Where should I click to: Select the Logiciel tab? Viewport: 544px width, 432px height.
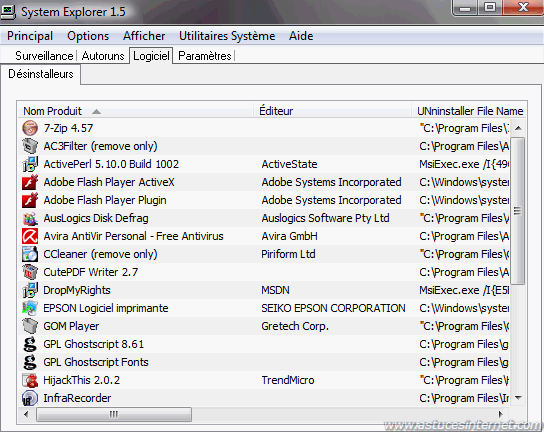(151, 56)
